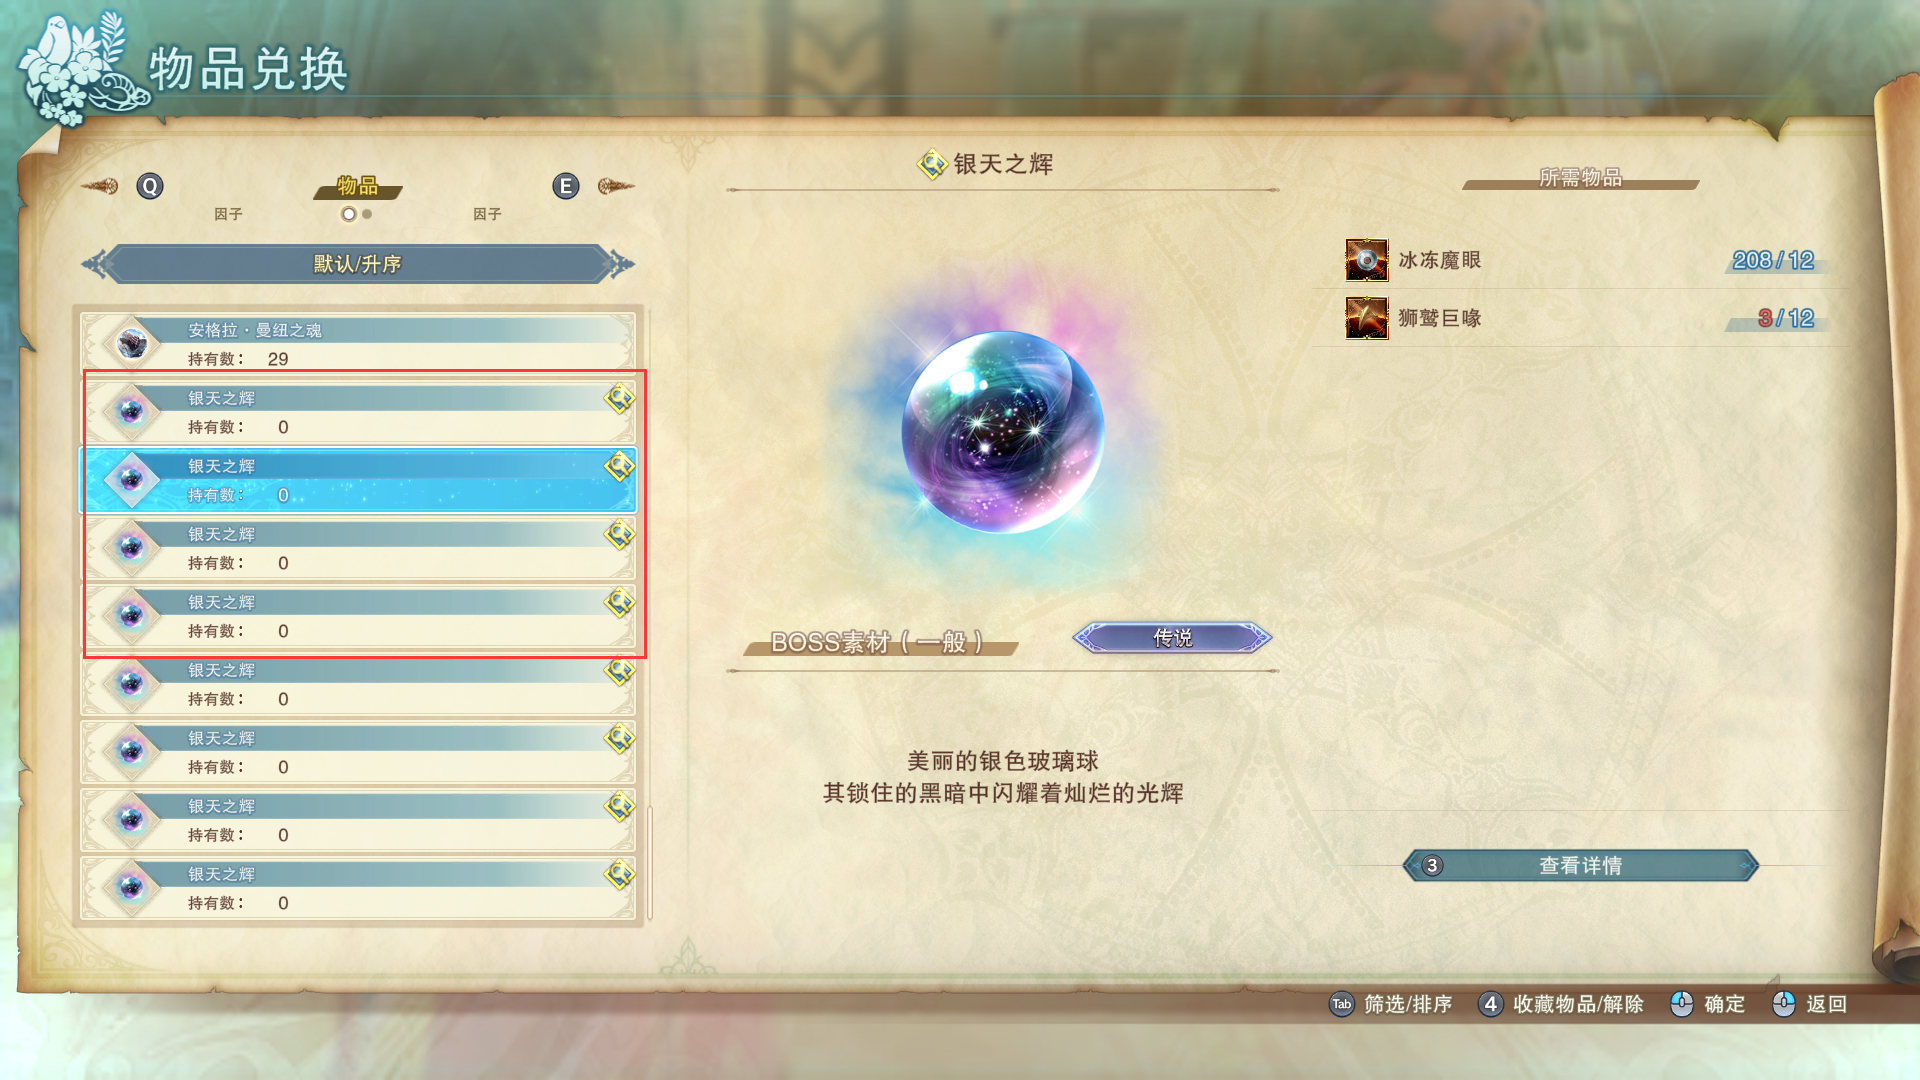Click the 狮鹫巨喙 material icon

point(1367,318)
